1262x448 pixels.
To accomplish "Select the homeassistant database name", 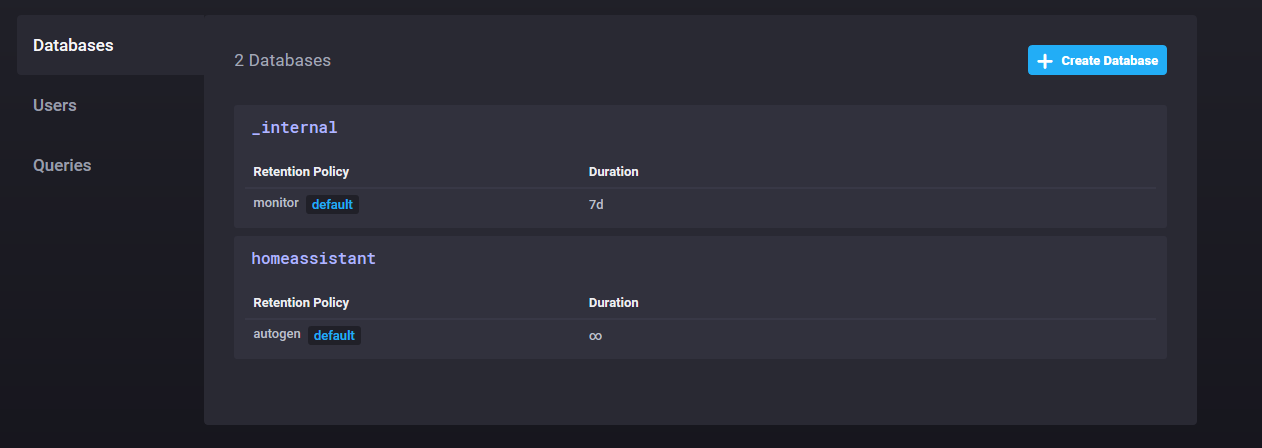I will pyautogui.click(x=313, y=258).
